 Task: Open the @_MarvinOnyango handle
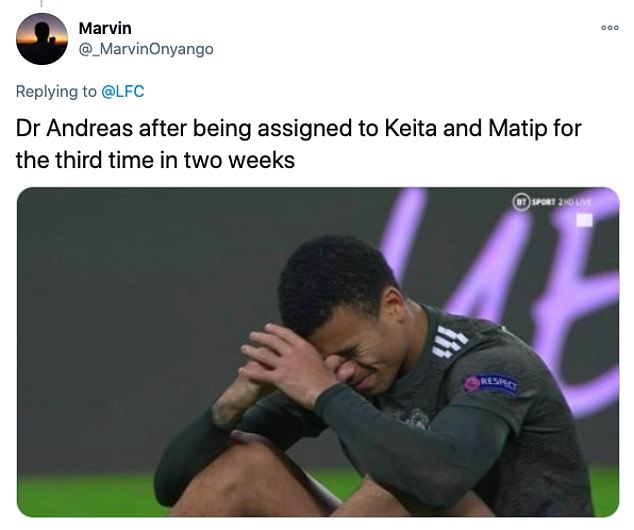pyautogui.click(x=146, y=49)
